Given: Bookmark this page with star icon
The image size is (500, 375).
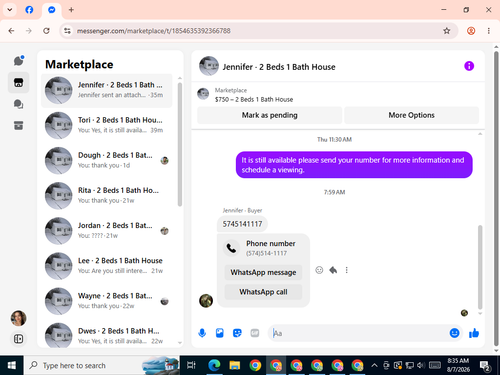Looking at the screenshot, I should click(x=447, y=31).
